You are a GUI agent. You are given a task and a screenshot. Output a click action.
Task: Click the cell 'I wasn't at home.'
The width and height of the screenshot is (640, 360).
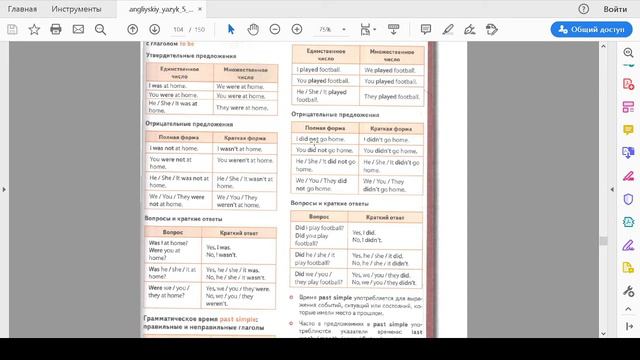coord(244,149)
